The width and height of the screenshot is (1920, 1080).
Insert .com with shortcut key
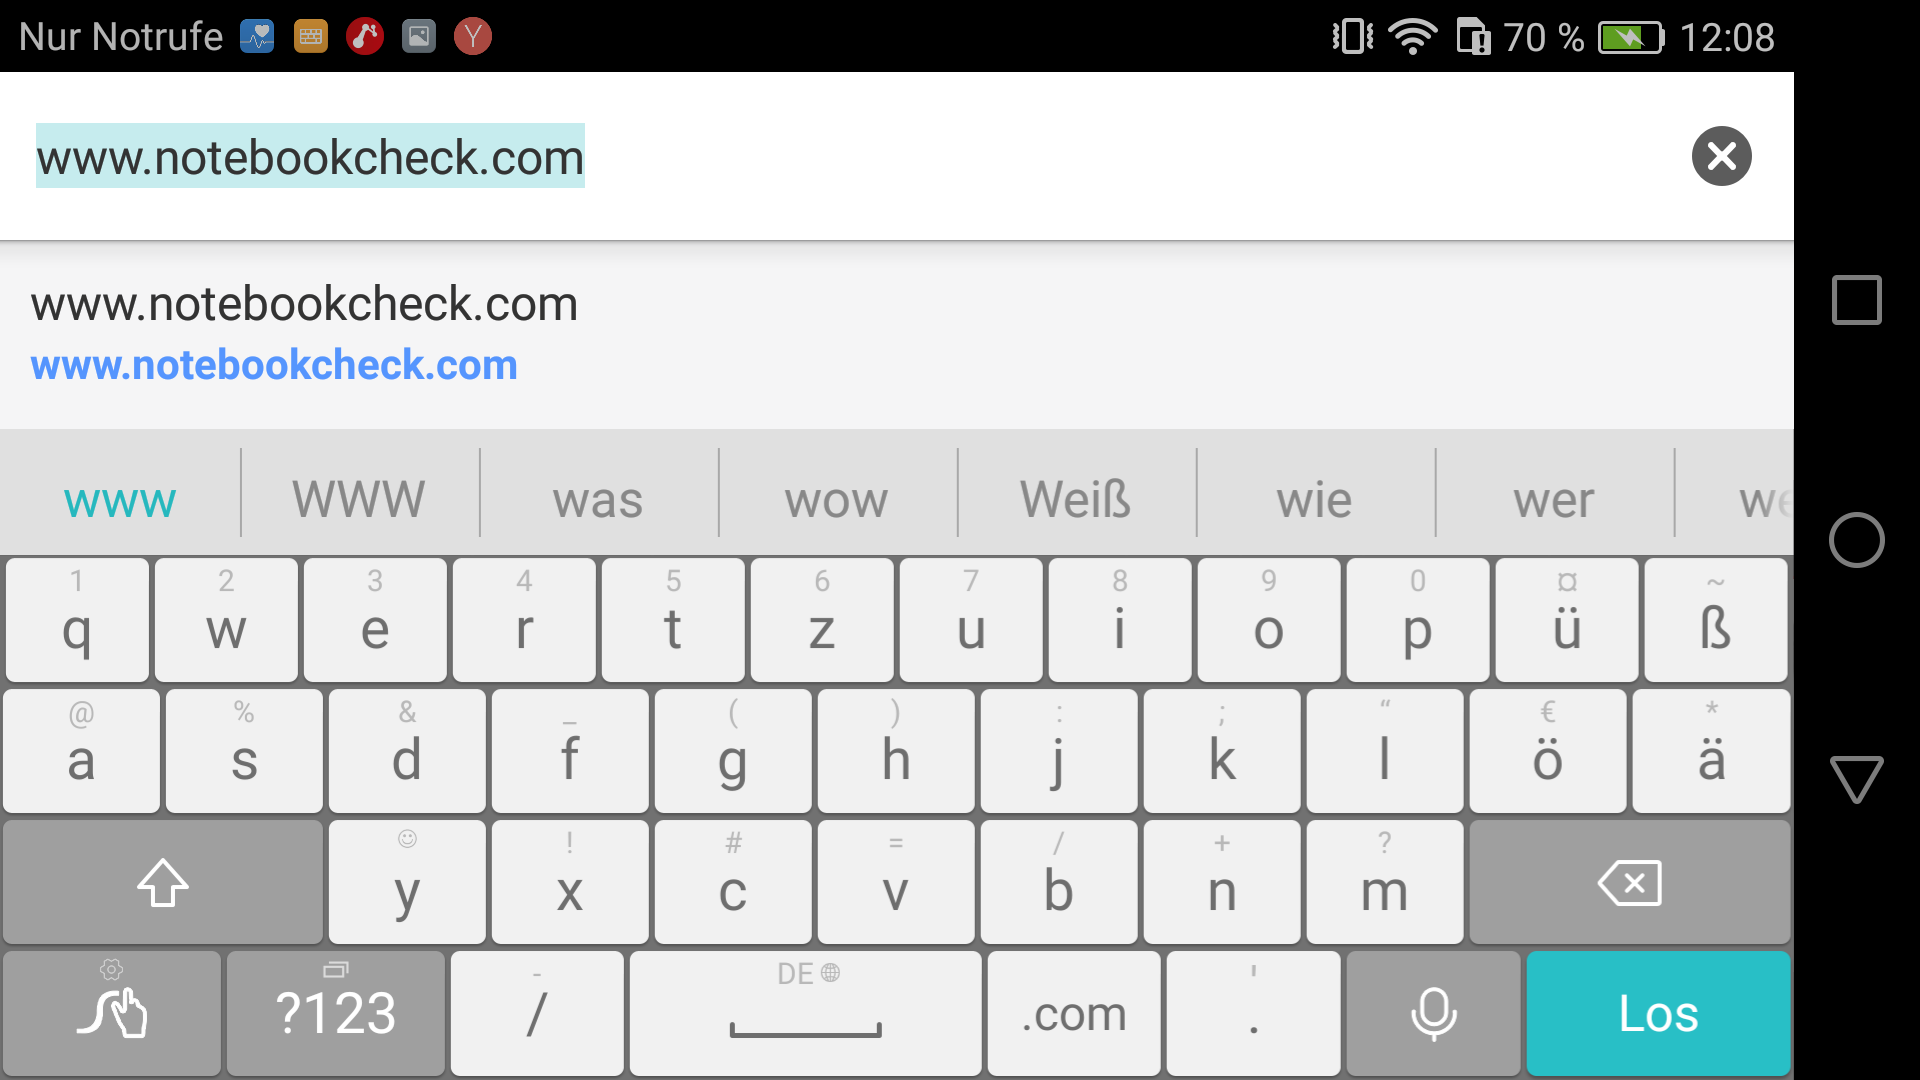[x=1074, y=1014]
